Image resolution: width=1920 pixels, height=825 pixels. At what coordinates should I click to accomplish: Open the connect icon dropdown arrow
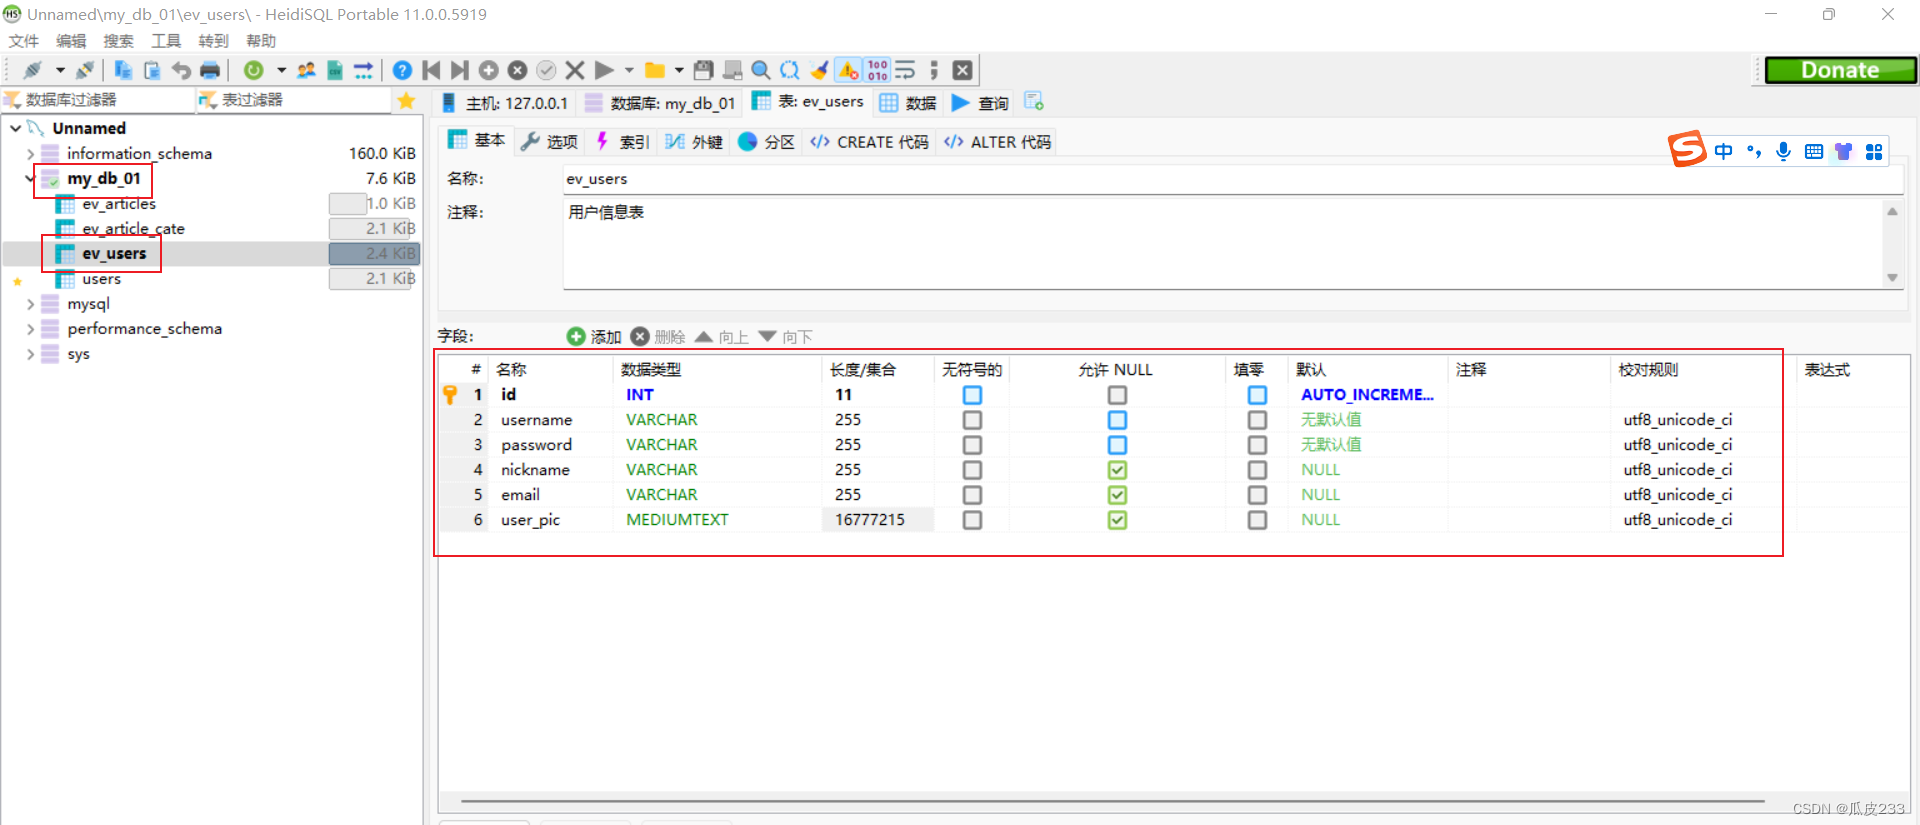pos(60,70)
